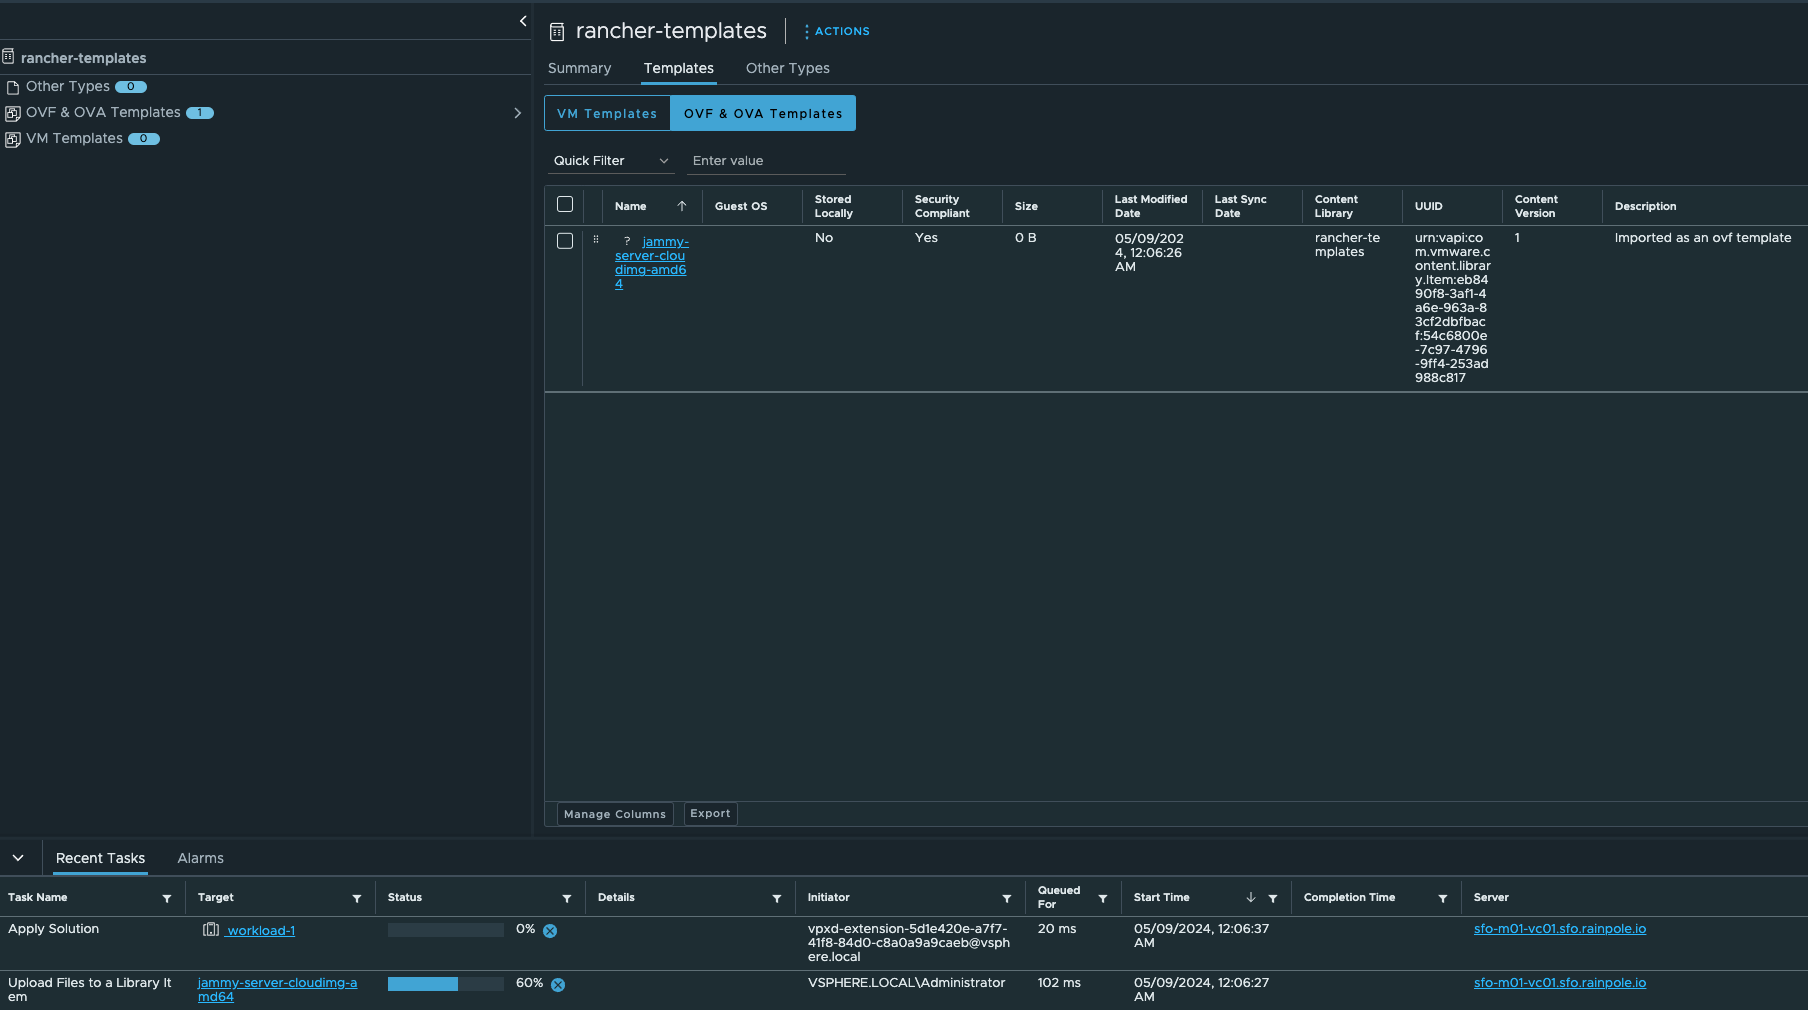This screenshot has width=1808, height=1010.
Task: Click the Export button
Action: [710, 813]
